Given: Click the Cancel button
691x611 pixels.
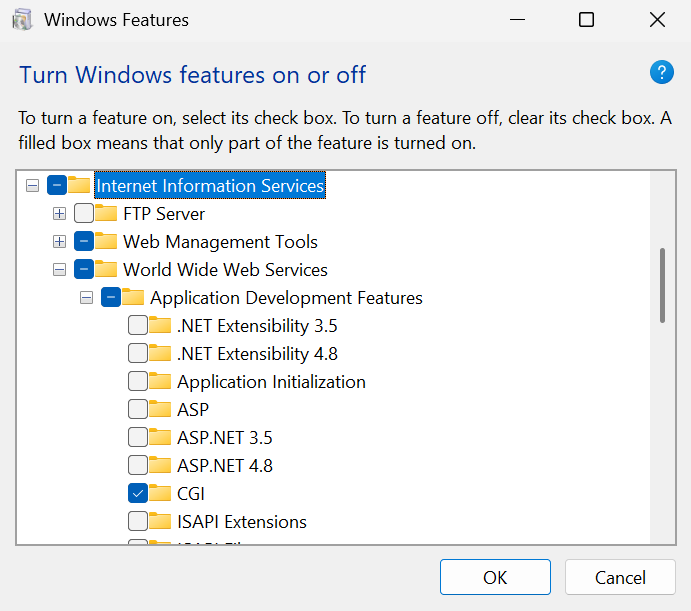Looking at the screenshot, I should pyautogui.click(x=620, y=577).
